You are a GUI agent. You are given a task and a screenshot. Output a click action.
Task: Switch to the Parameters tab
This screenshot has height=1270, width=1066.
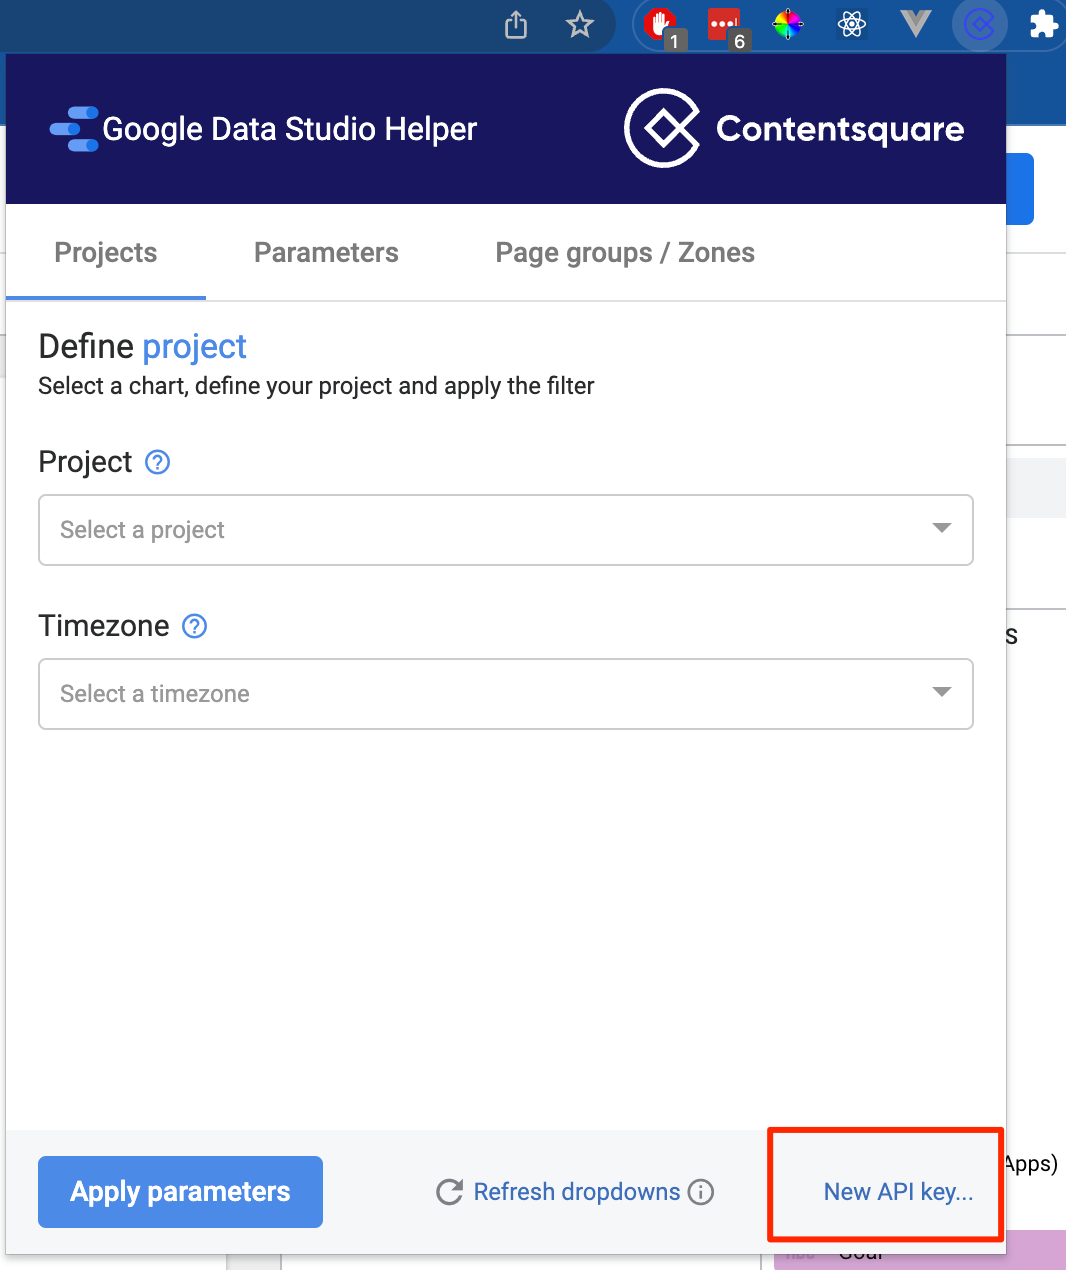(x=326, y=253)
